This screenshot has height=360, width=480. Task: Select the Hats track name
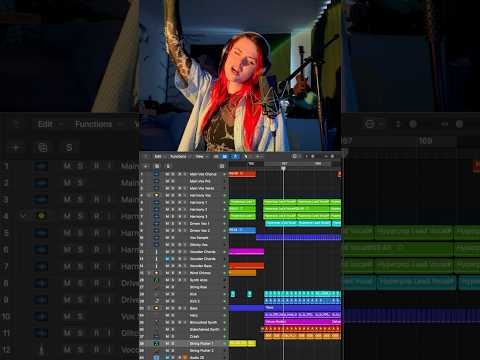[194, 315]
